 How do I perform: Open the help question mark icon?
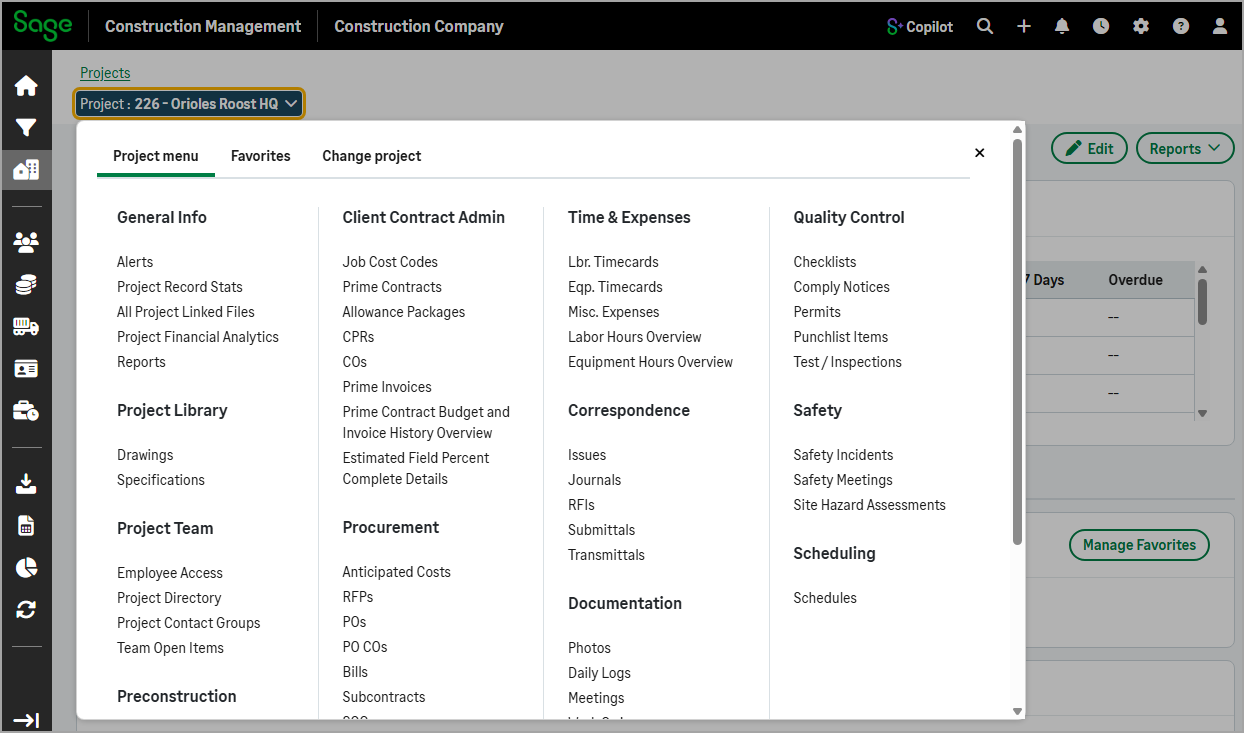click(1181, 26)
